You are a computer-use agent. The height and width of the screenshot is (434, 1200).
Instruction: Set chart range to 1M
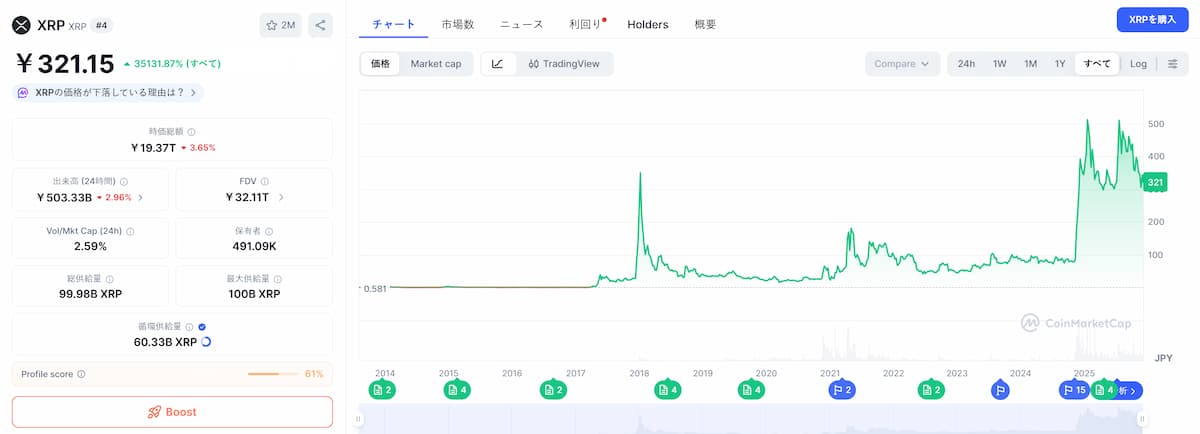pos(1030,63)
